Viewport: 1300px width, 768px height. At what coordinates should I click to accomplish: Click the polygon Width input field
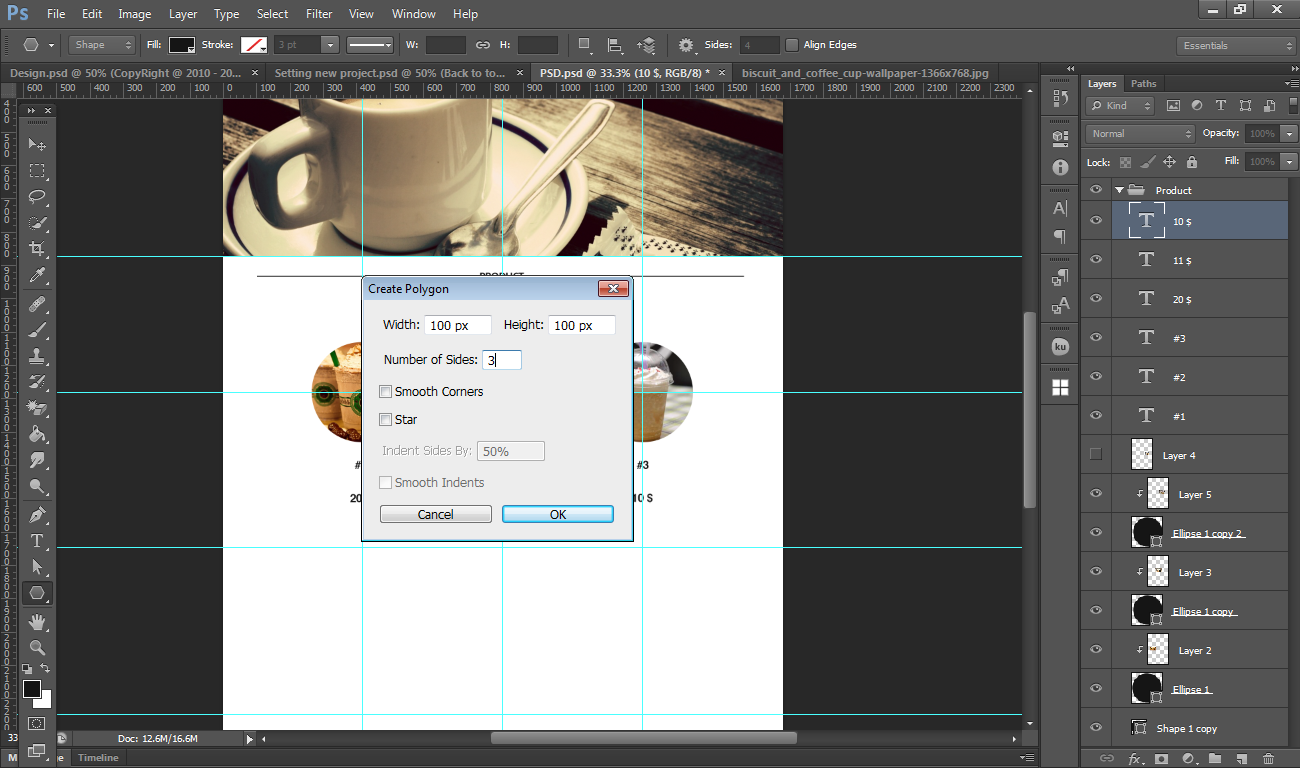pyautogui.click(x=458, y=325)
